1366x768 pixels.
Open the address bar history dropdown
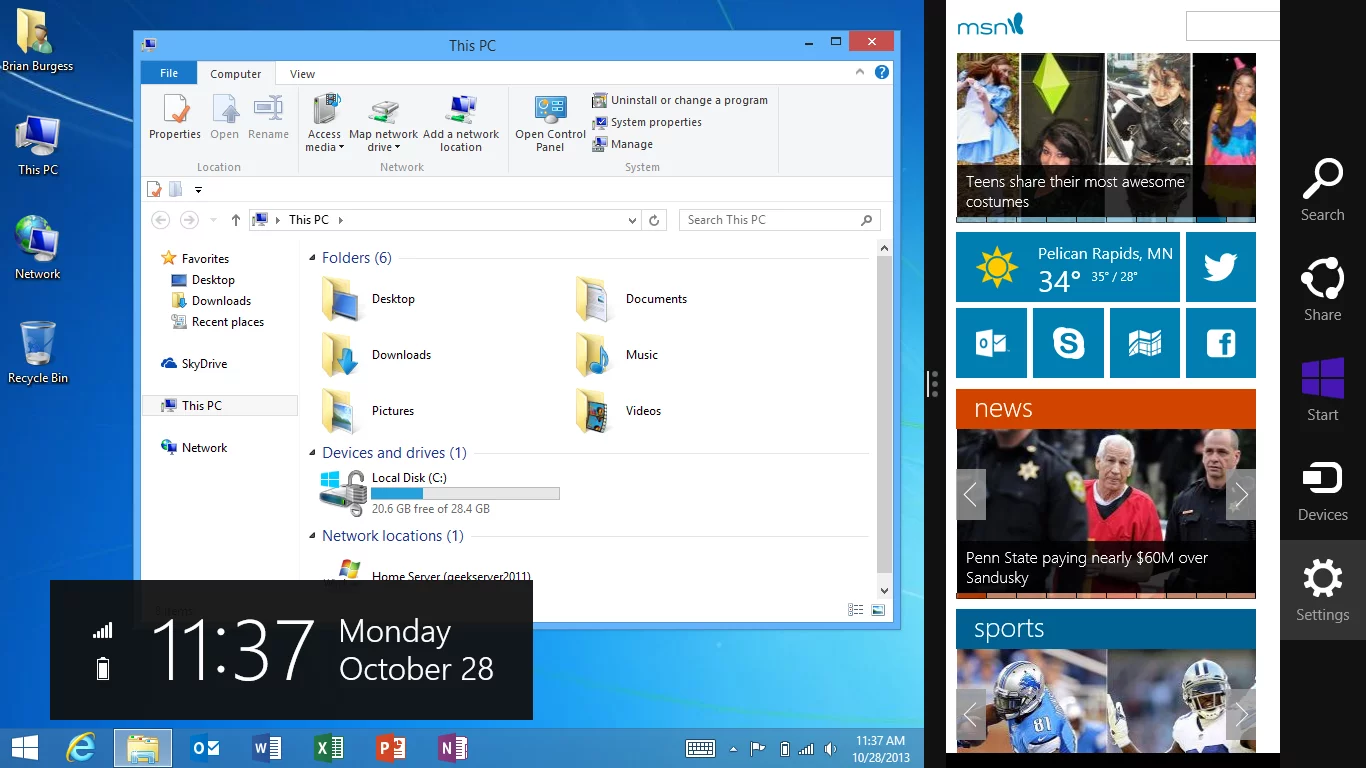631,219
